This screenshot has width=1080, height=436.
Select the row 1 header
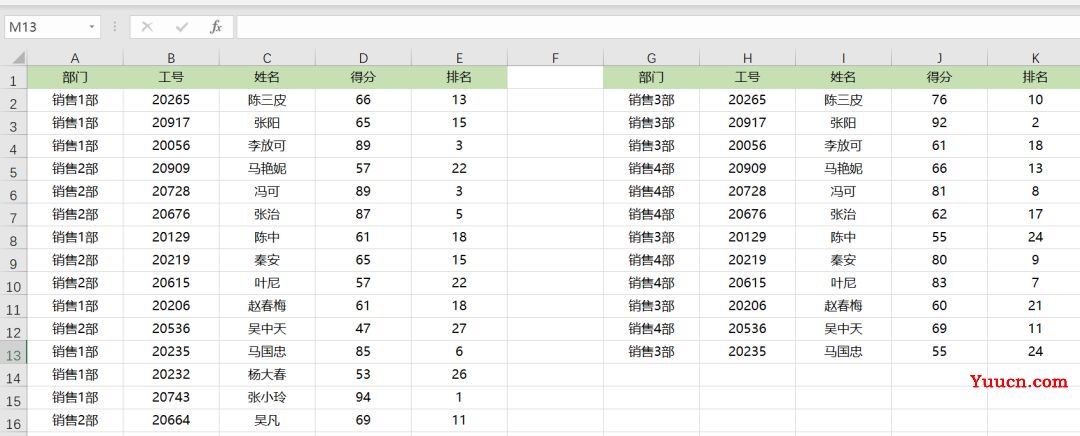coord(13,78)
